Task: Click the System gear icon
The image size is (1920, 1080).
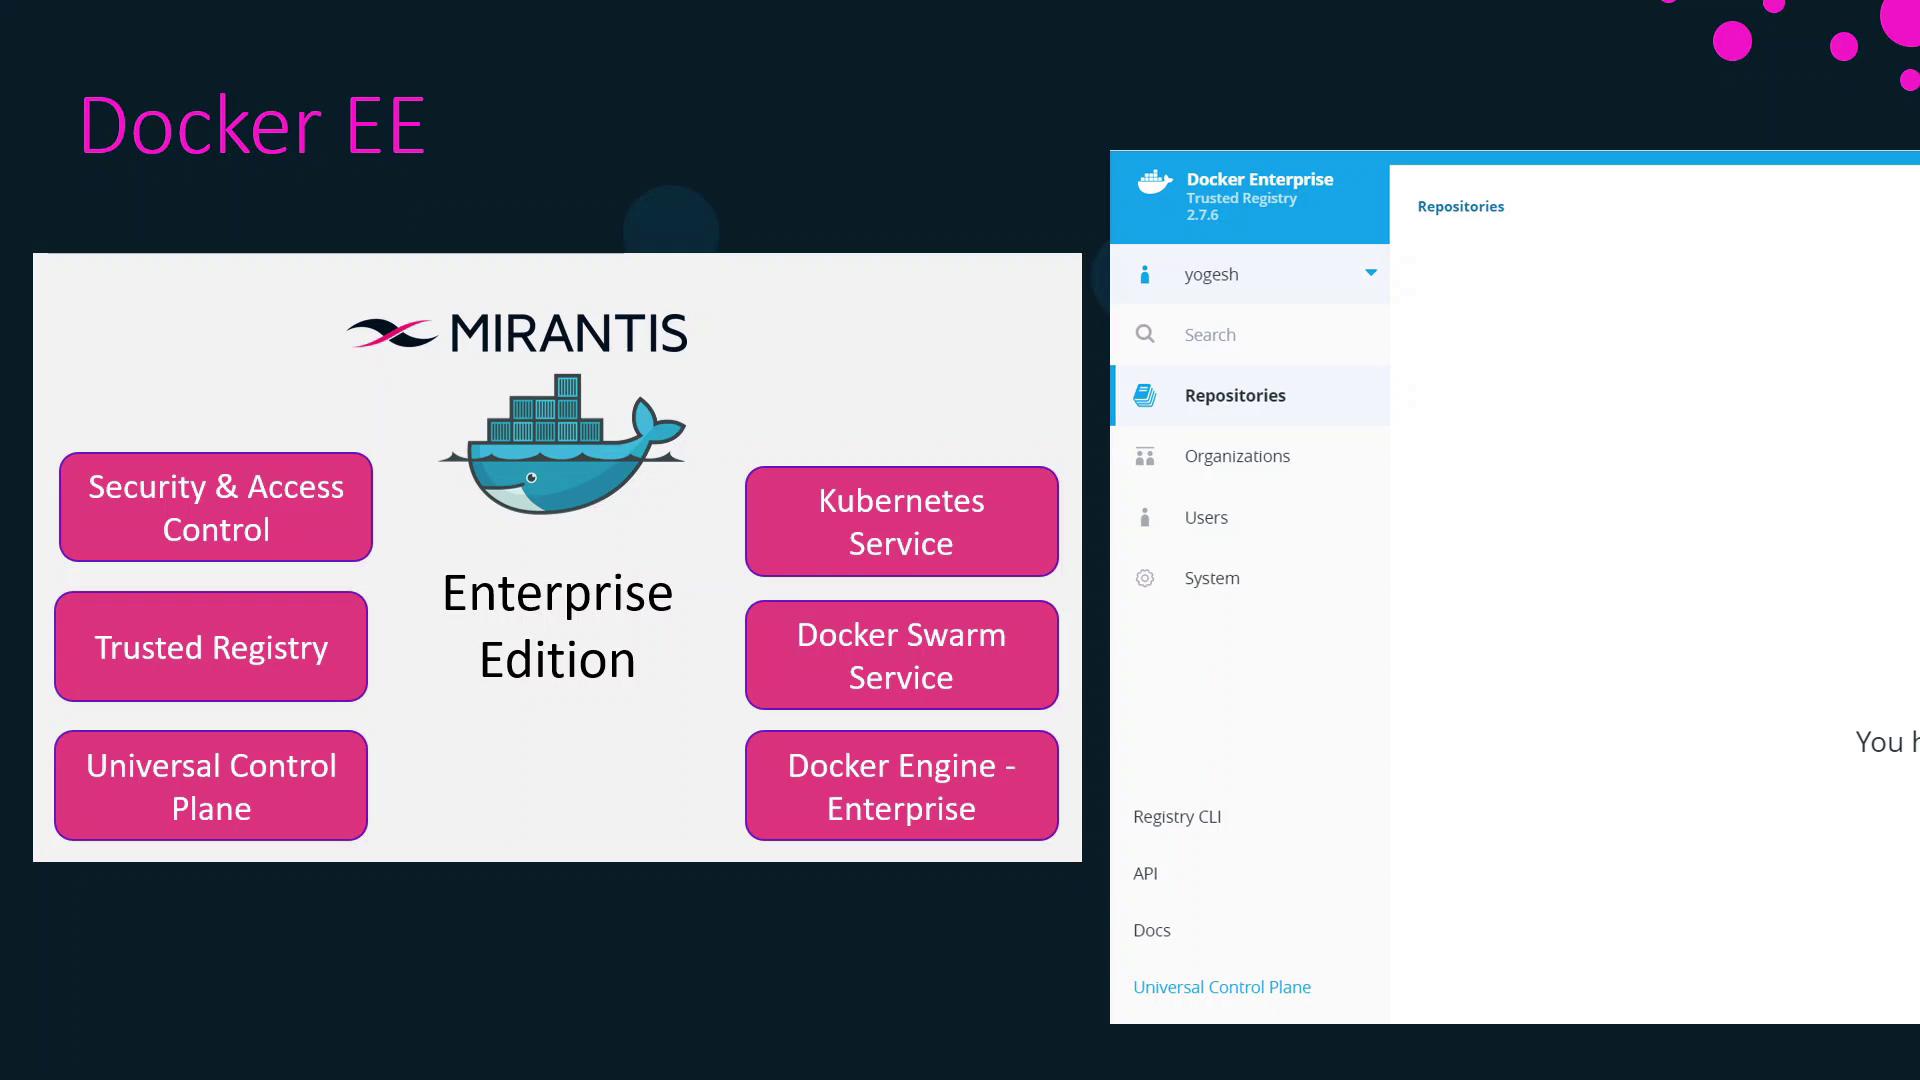Action: tap(1145, 578)
